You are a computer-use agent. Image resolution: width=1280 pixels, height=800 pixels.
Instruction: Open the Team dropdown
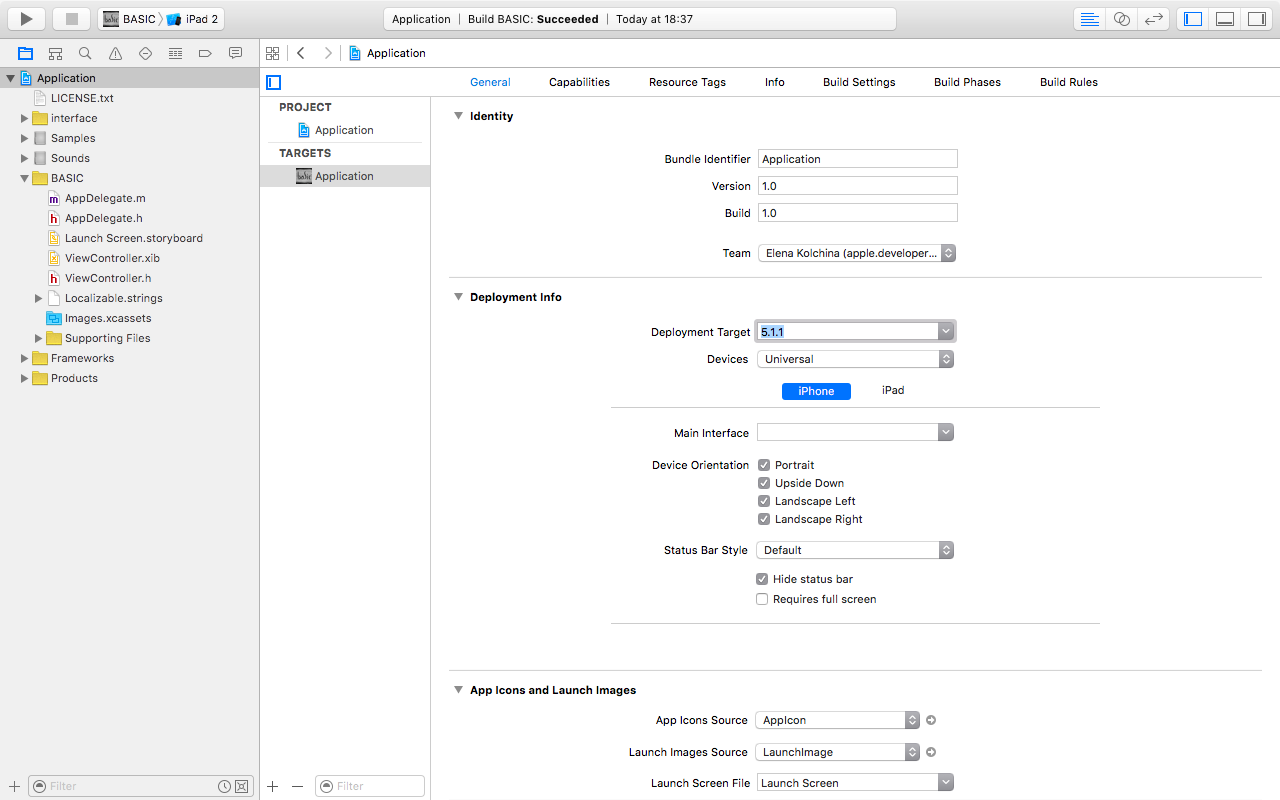[857, 253]
